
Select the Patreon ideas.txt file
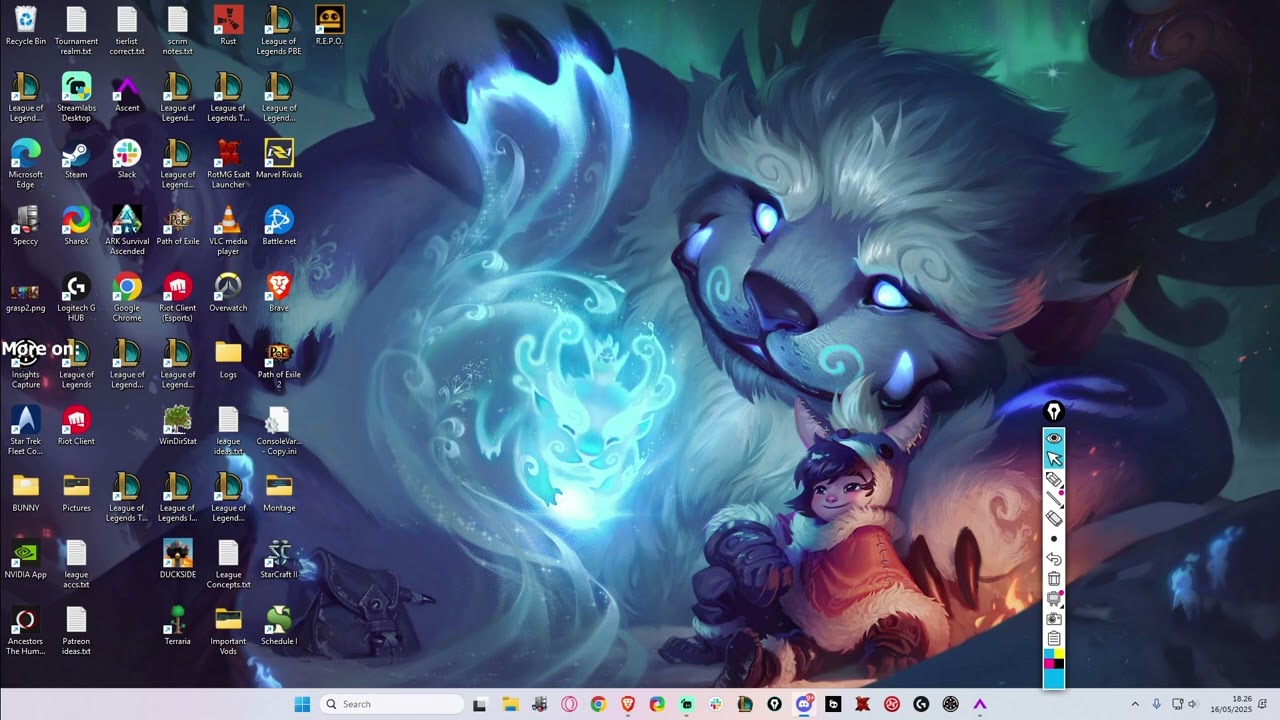76,631
